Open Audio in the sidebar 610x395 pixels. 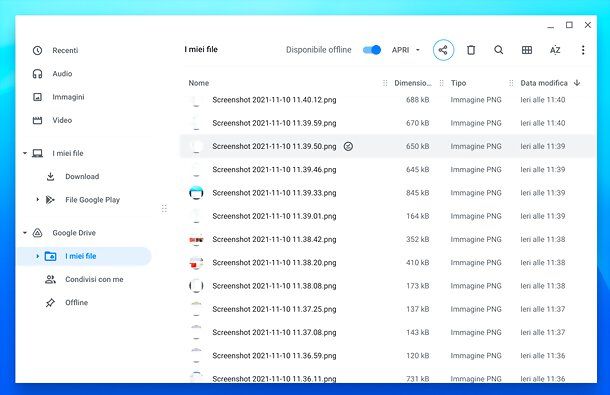[x=62, y=74]
